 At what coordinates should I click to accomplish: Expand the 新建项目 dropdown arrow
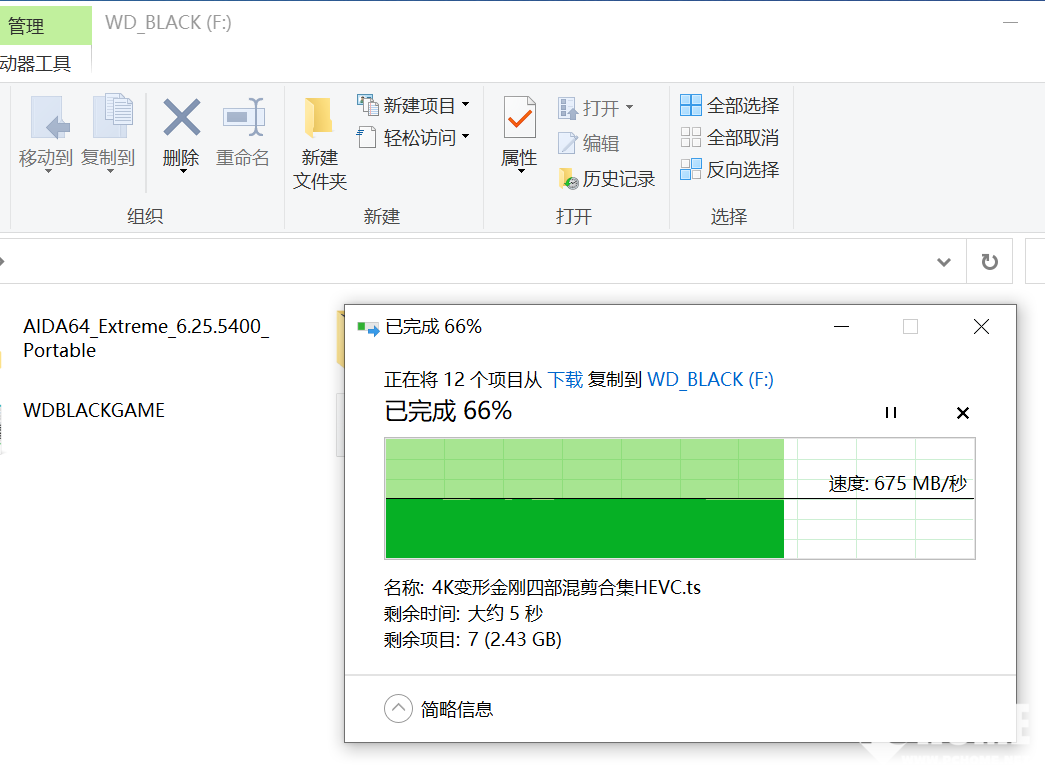coord(465,105)
